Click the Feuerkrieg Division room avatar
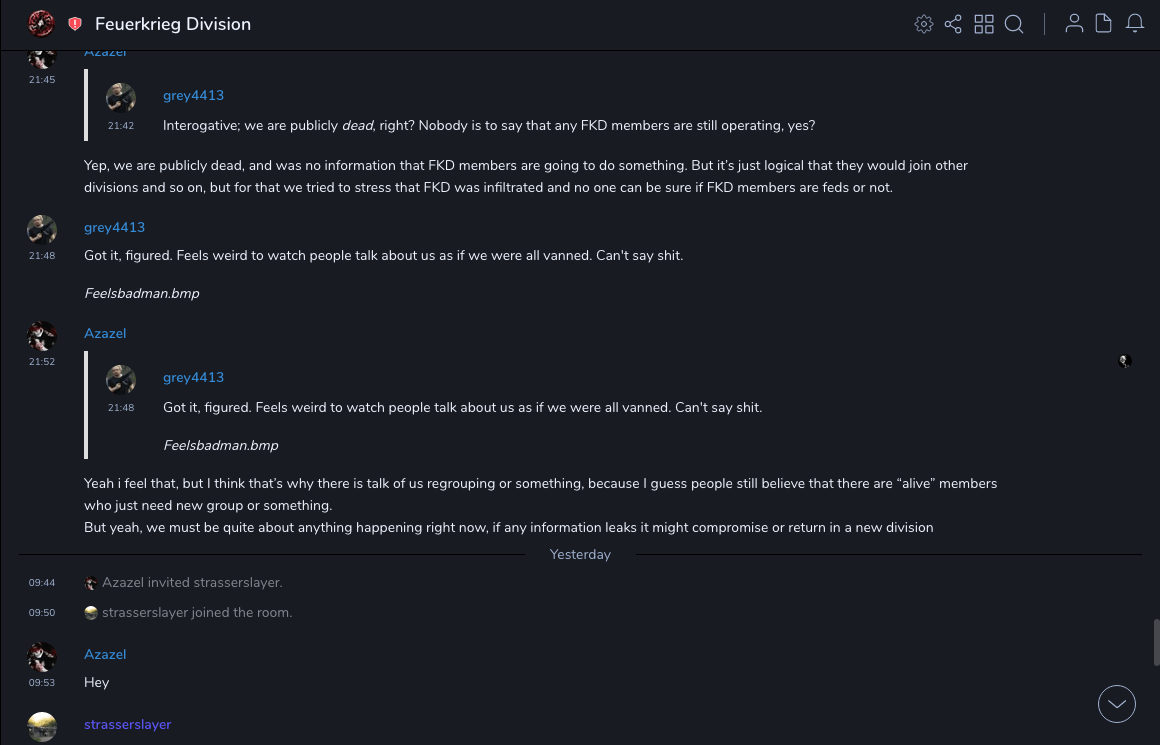Screen dimensions: 1160x745 coord(41,24)
